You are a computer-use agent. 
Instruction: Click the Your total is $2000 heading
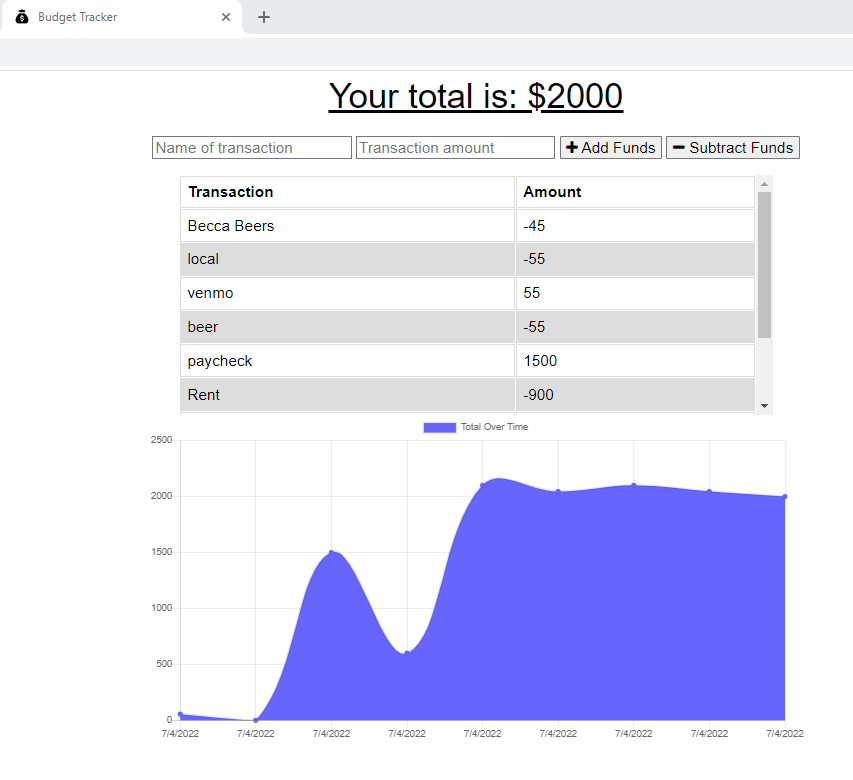(476, 96)
